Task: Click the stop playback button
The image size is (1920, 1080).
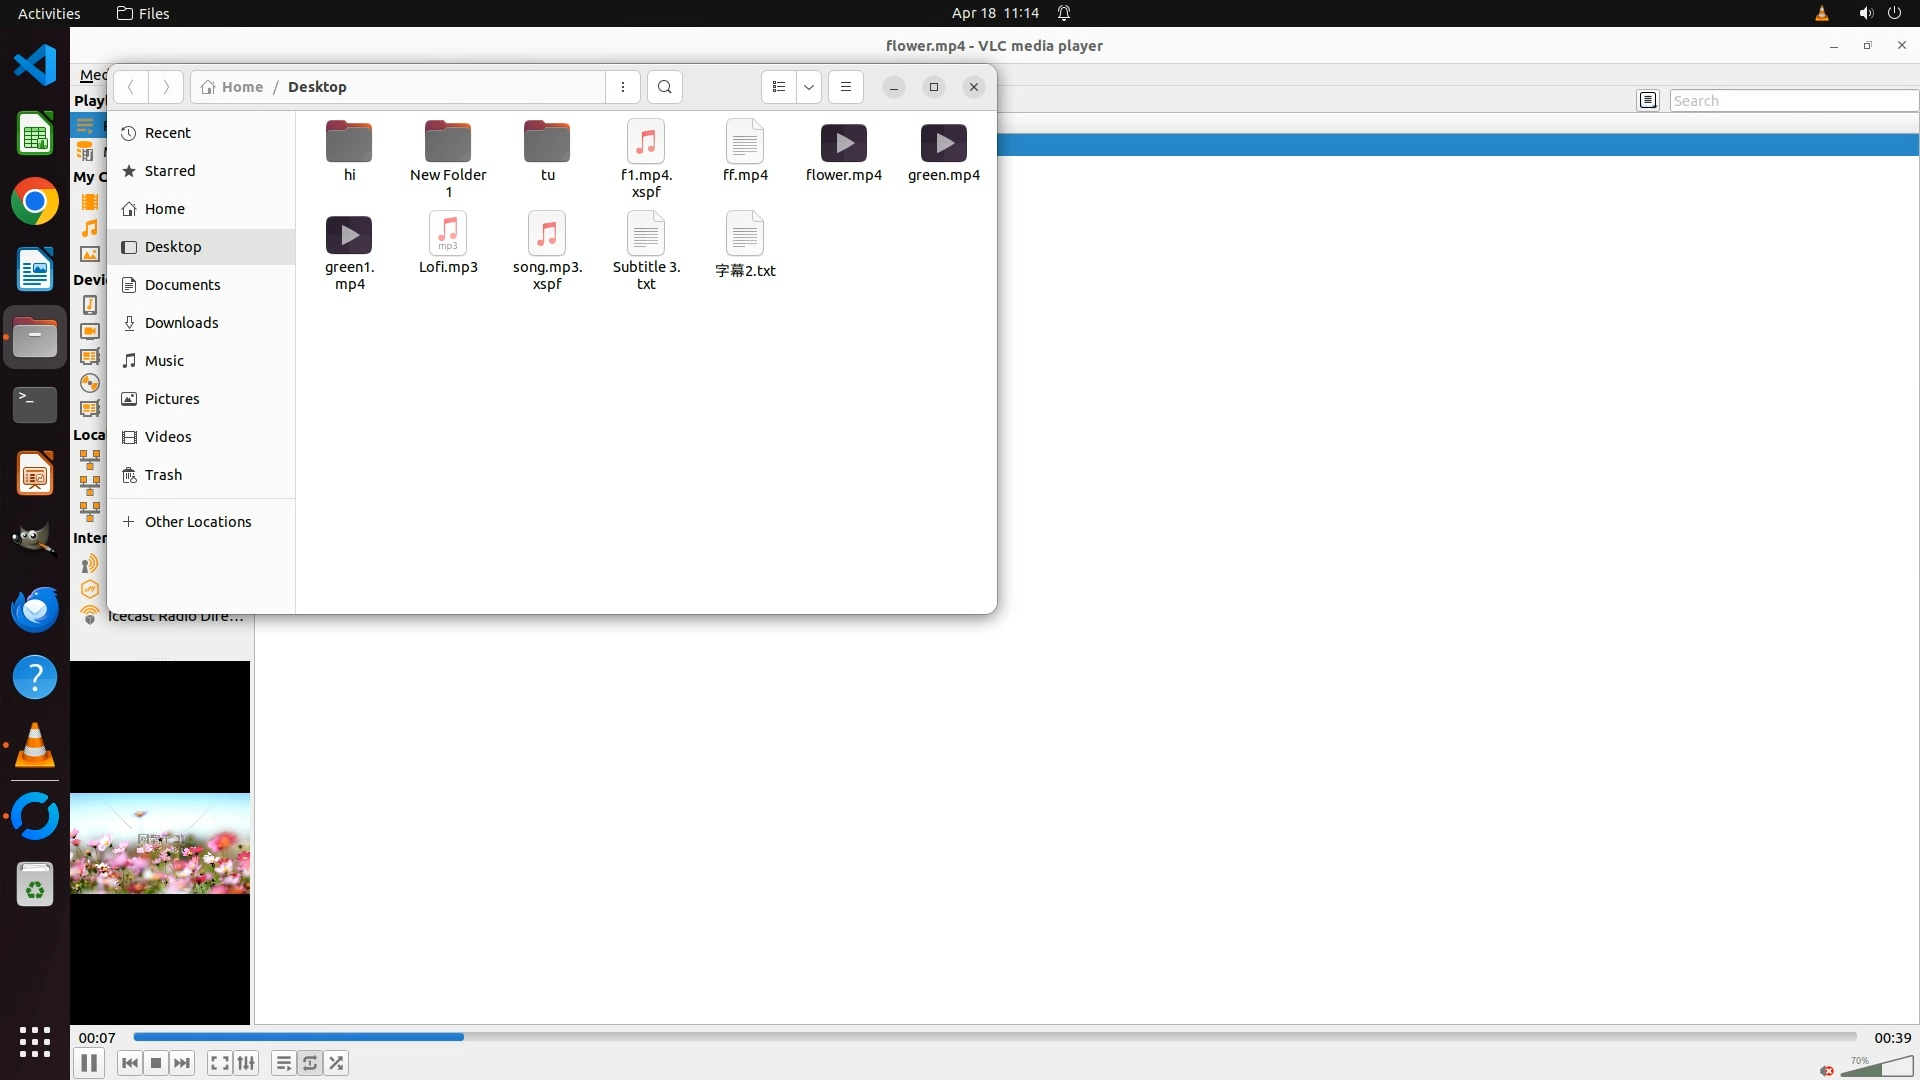Action: (x=156, y=1063)
